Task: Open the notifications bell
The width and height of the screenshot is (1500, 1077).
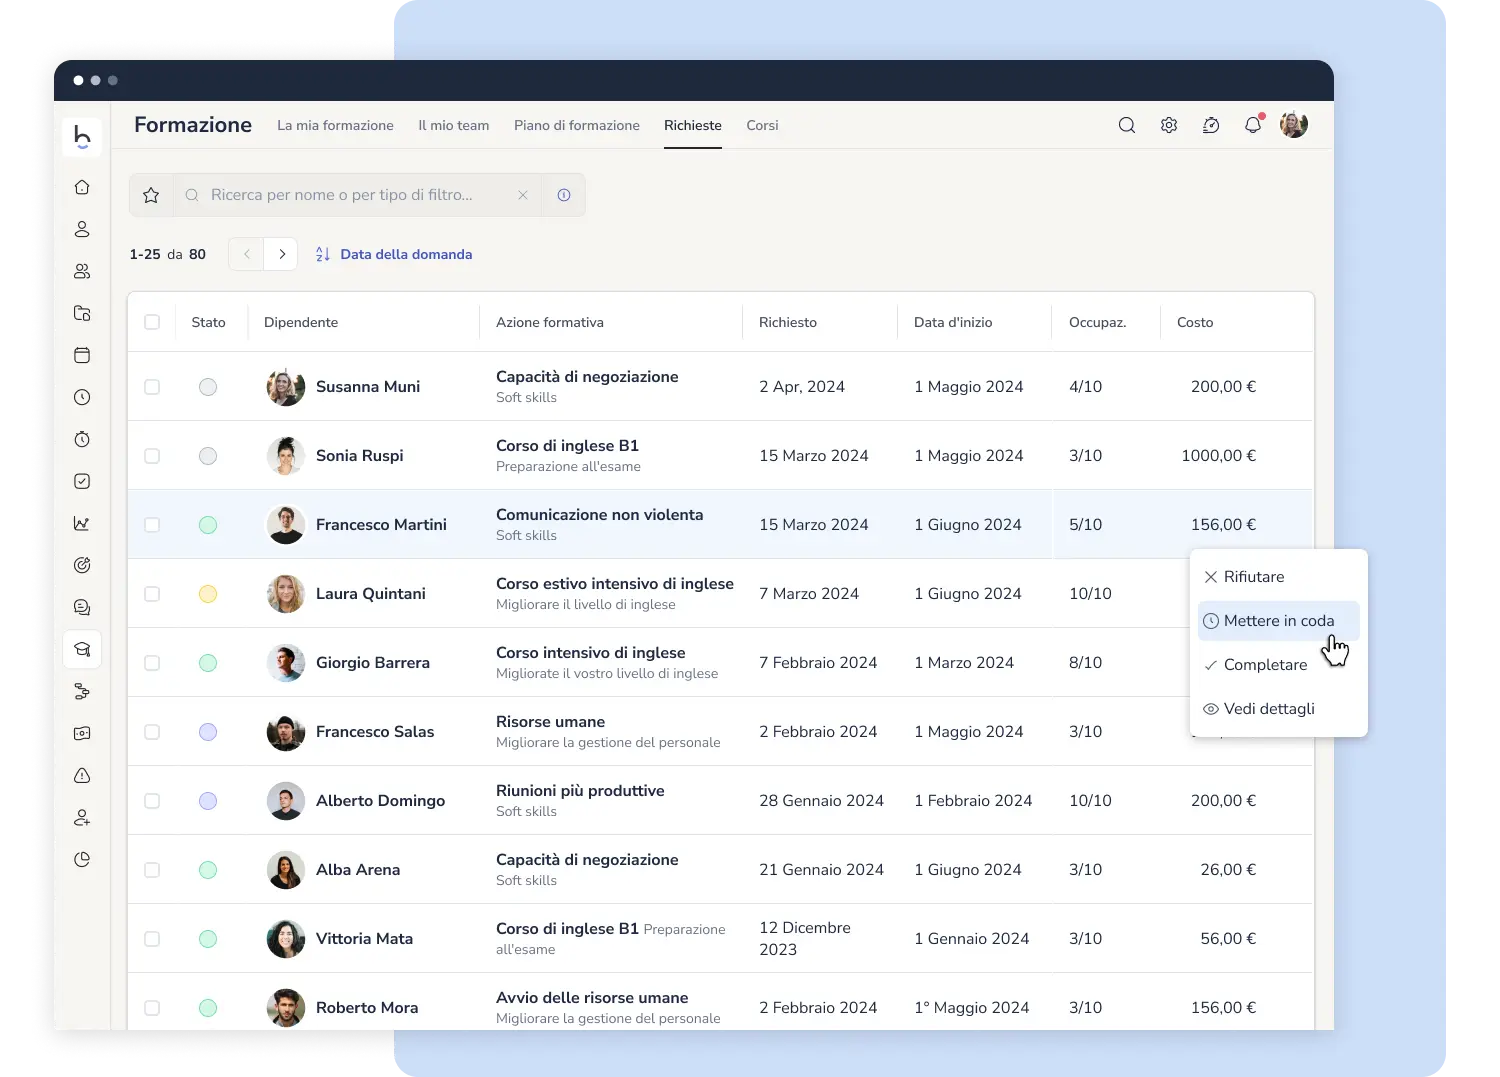Action: (1253, 125)
